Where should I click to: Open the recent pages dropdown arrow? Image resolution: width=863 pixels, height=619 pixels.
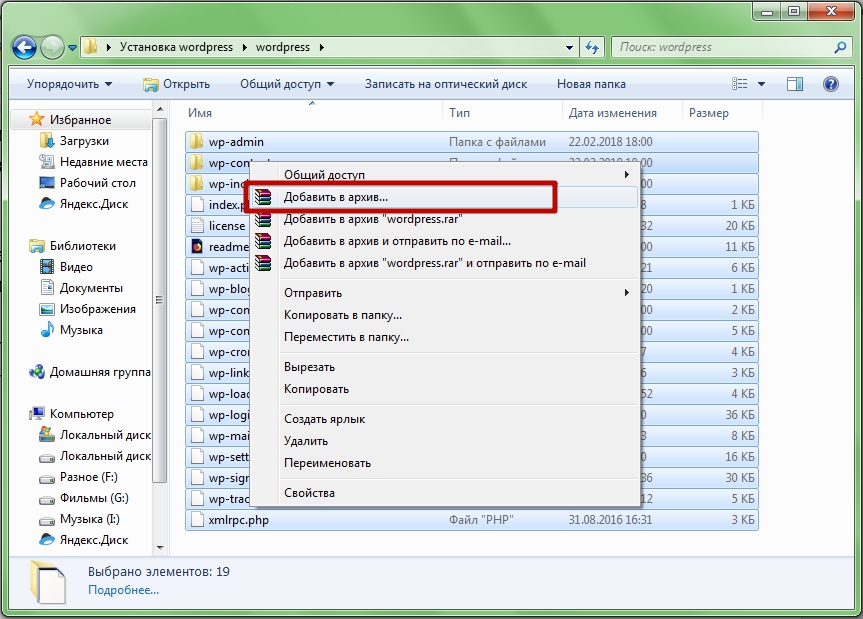click(72, 48)
